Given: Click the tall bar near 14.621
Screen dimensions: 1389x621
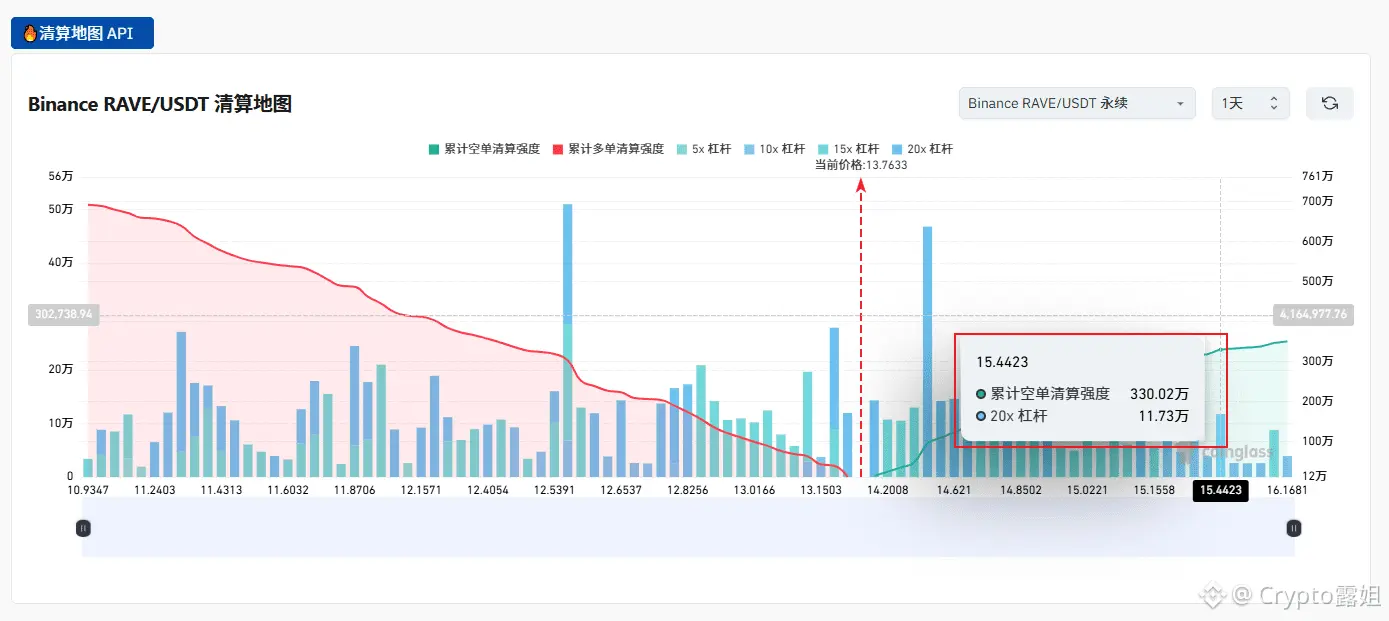Looking at the screenshot, I should pyautogui.click(x=927, y=351).
